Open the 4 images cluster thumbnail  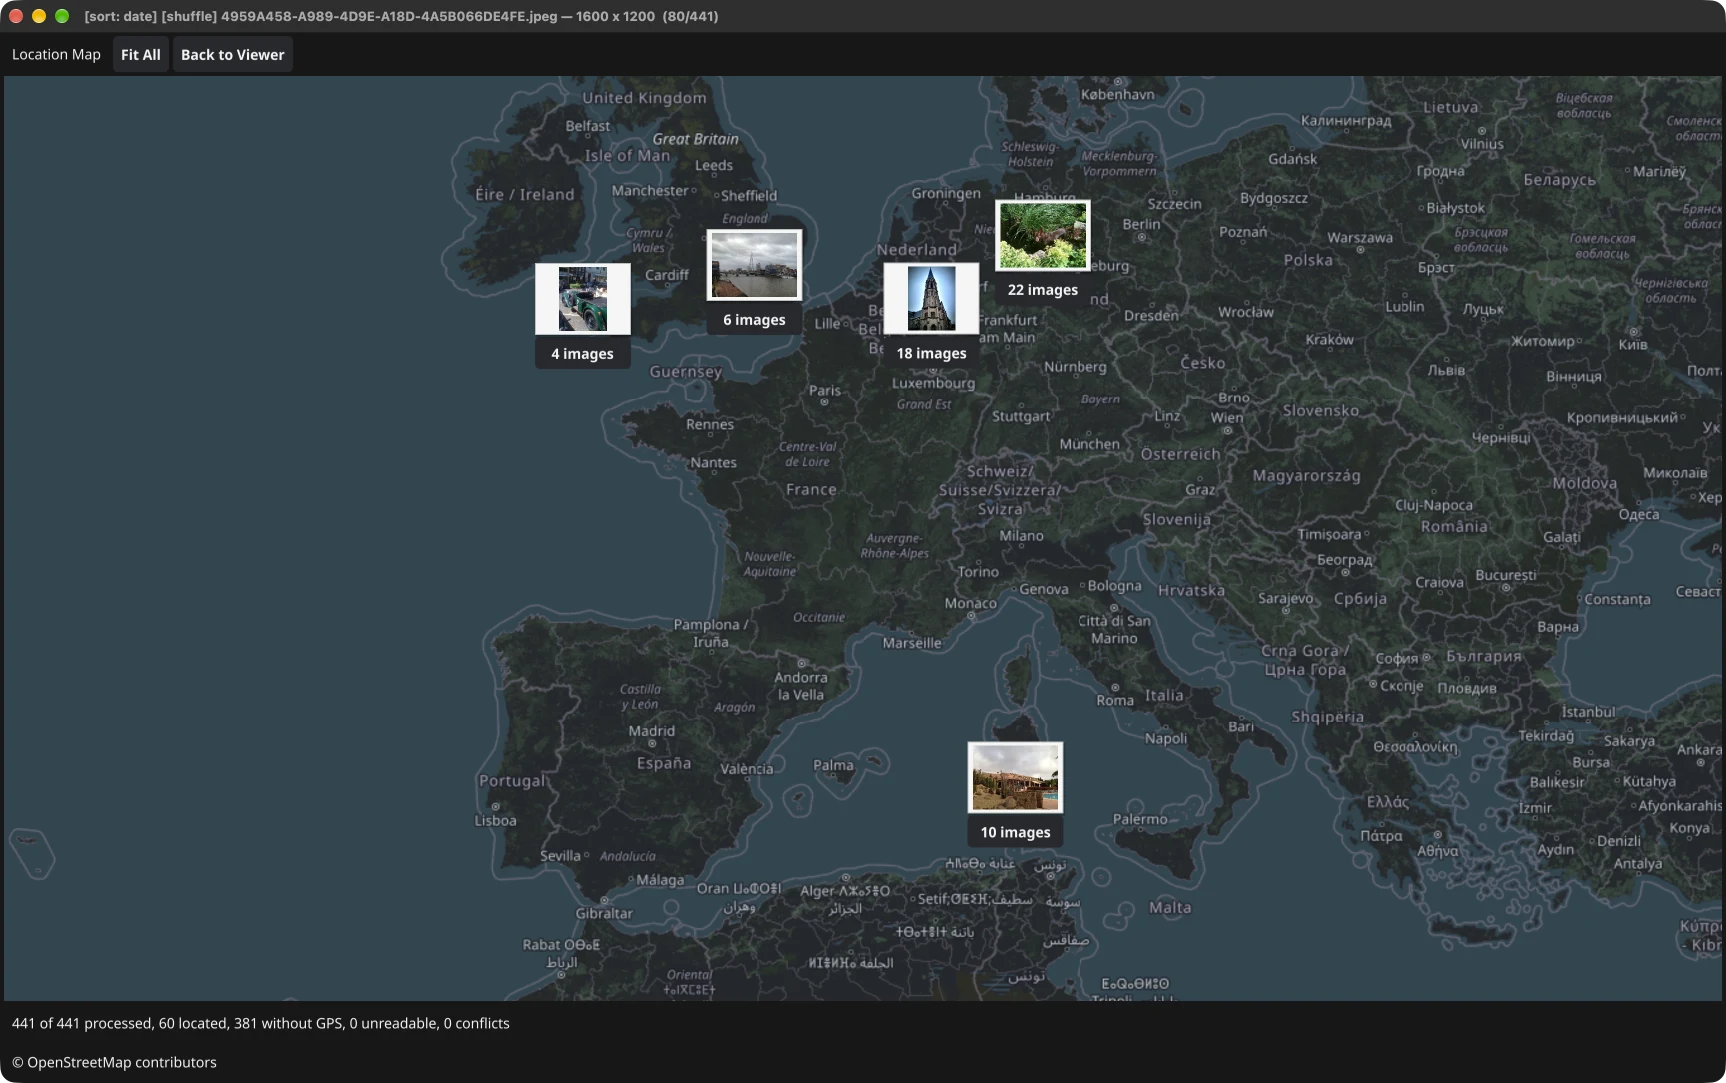(x=583, y=299)
